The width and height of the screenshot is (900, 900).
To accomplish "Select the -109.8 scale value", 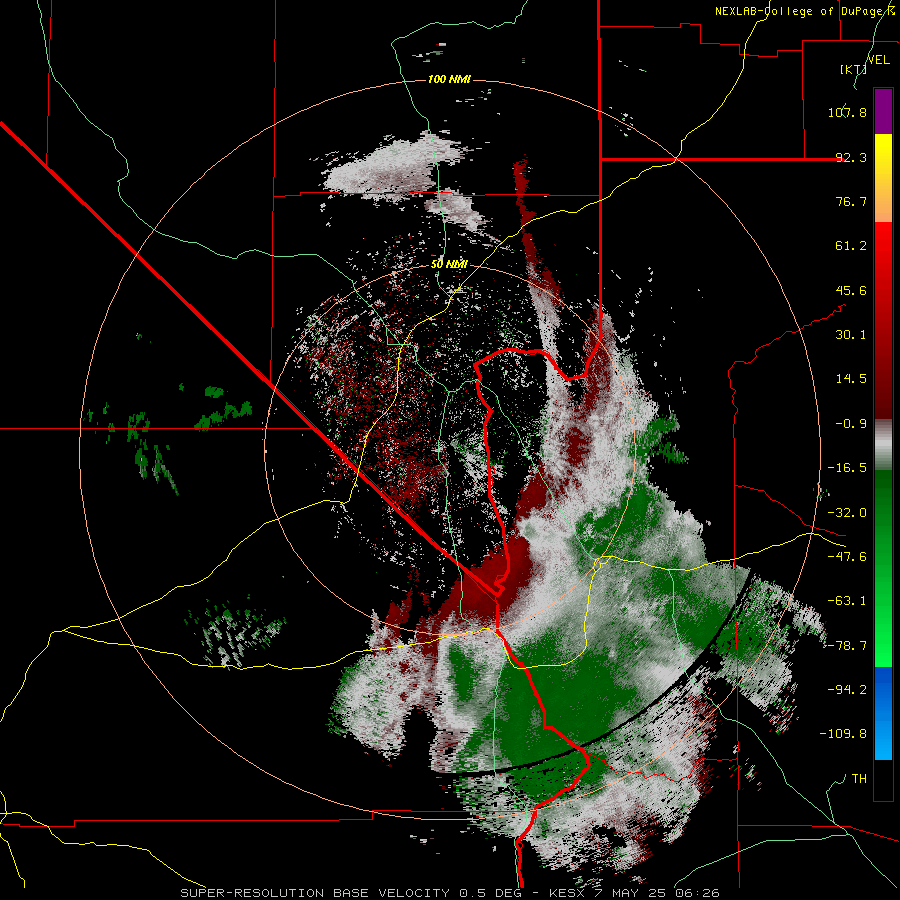I will (843, 734).
